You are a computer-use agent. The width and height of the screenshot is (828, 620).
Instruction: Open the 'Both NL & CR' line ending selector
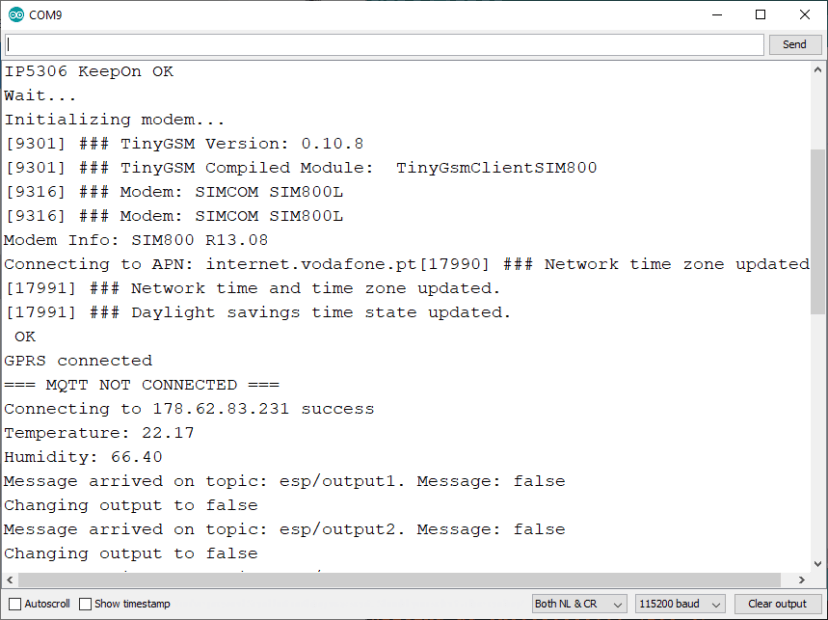point(578,603)
